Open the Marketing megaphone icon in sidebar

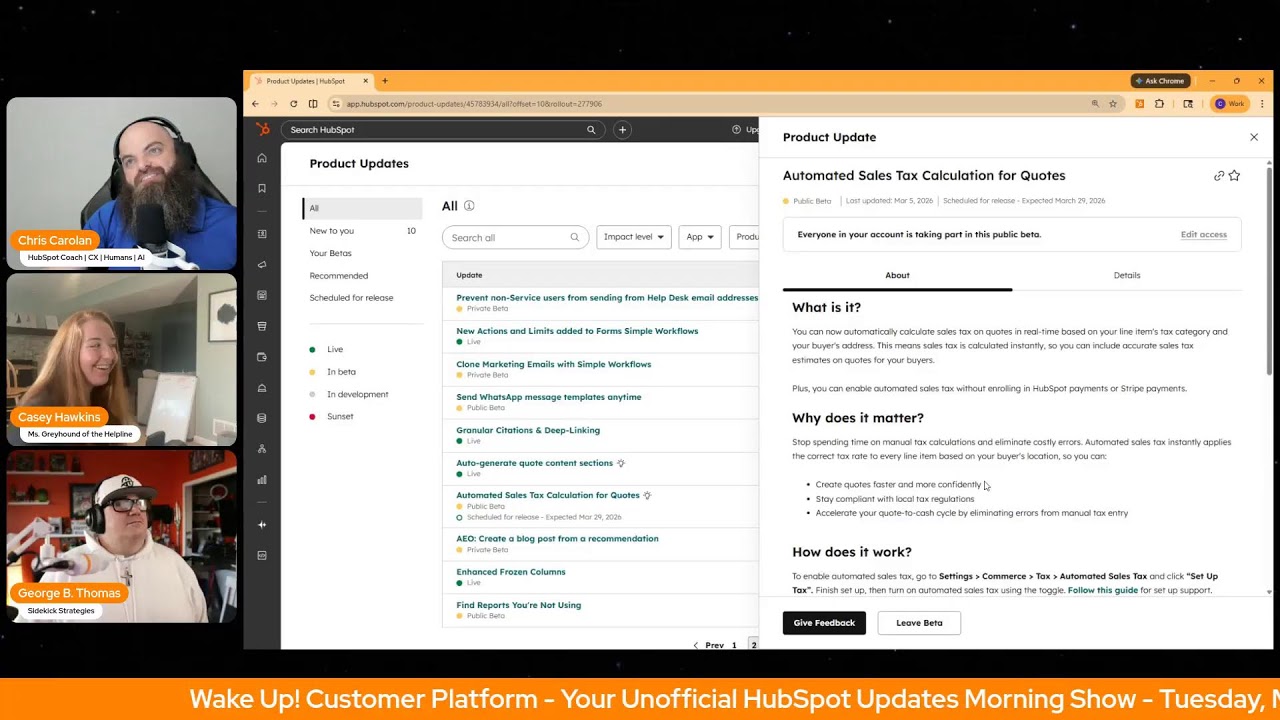pos(262,264)
